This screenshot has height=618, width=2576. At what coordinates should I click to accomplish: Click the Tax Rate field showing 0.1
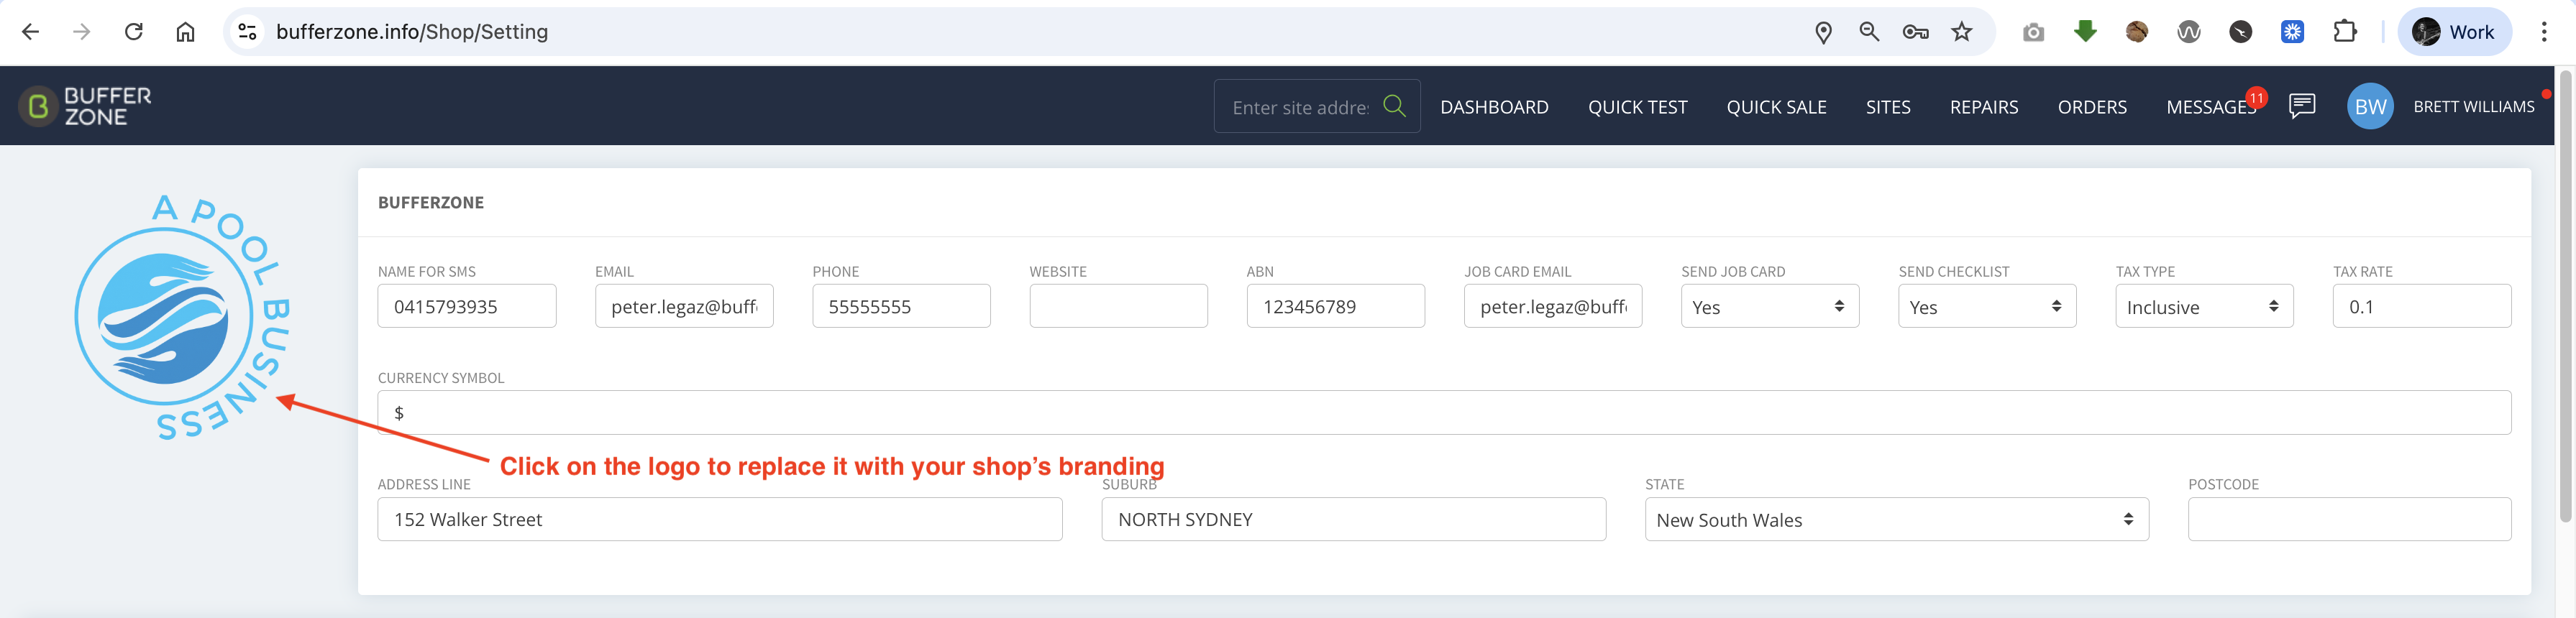click(2421, 306)
